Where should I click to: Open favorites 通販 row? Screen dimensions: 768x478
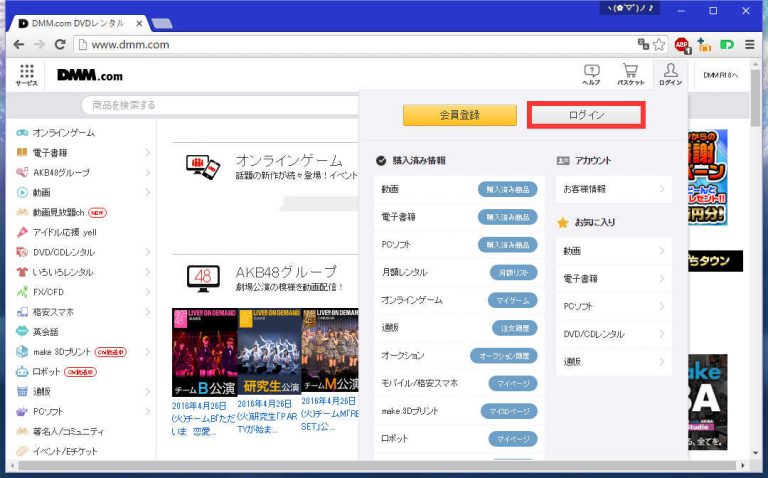coord(614,361)
